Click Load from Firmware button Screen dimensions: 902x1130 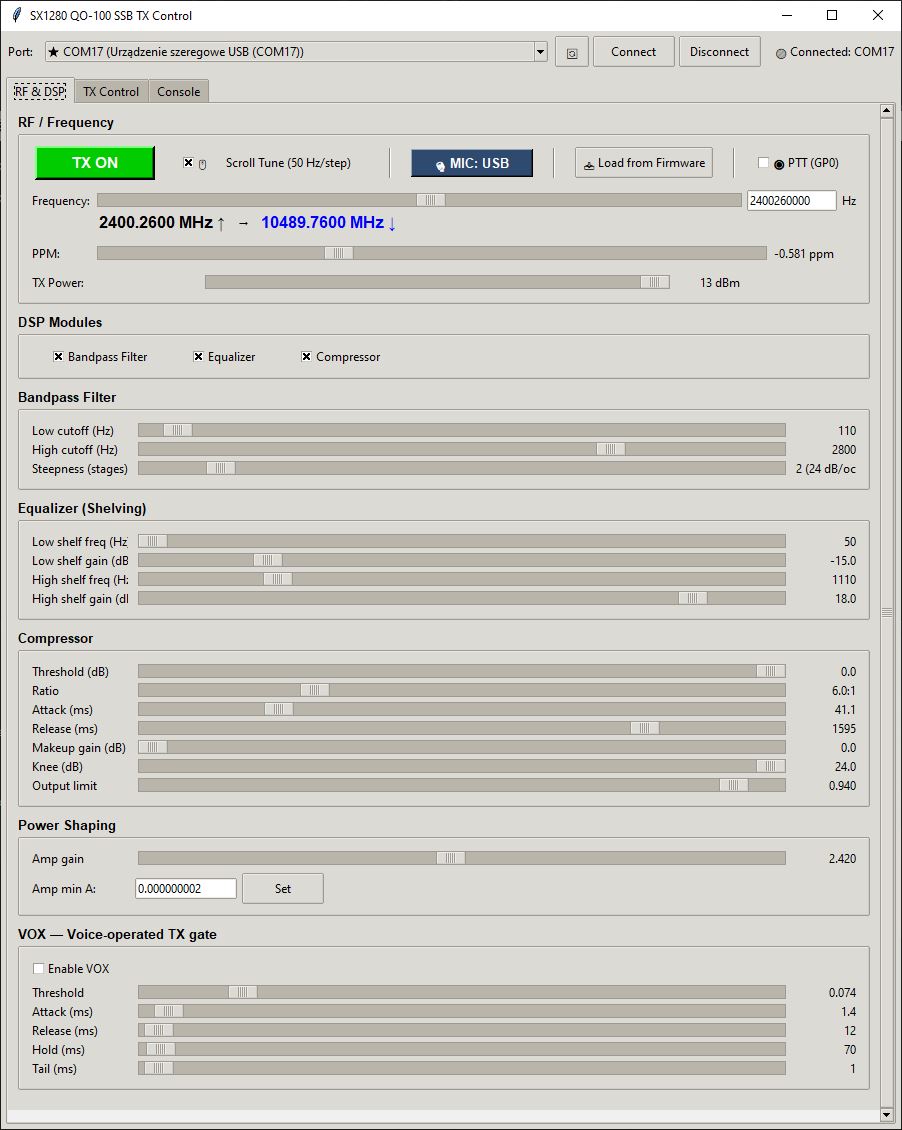point(644,163)
